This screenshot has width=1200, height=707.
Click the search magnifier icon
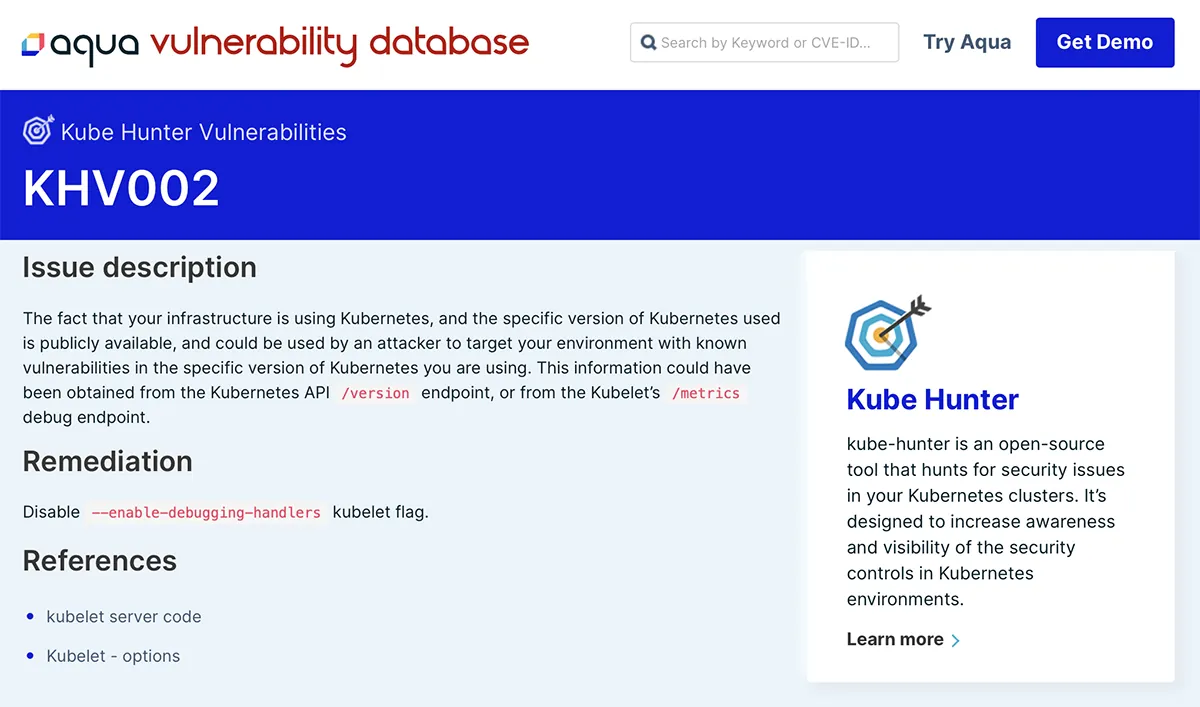tap(648, 43)
